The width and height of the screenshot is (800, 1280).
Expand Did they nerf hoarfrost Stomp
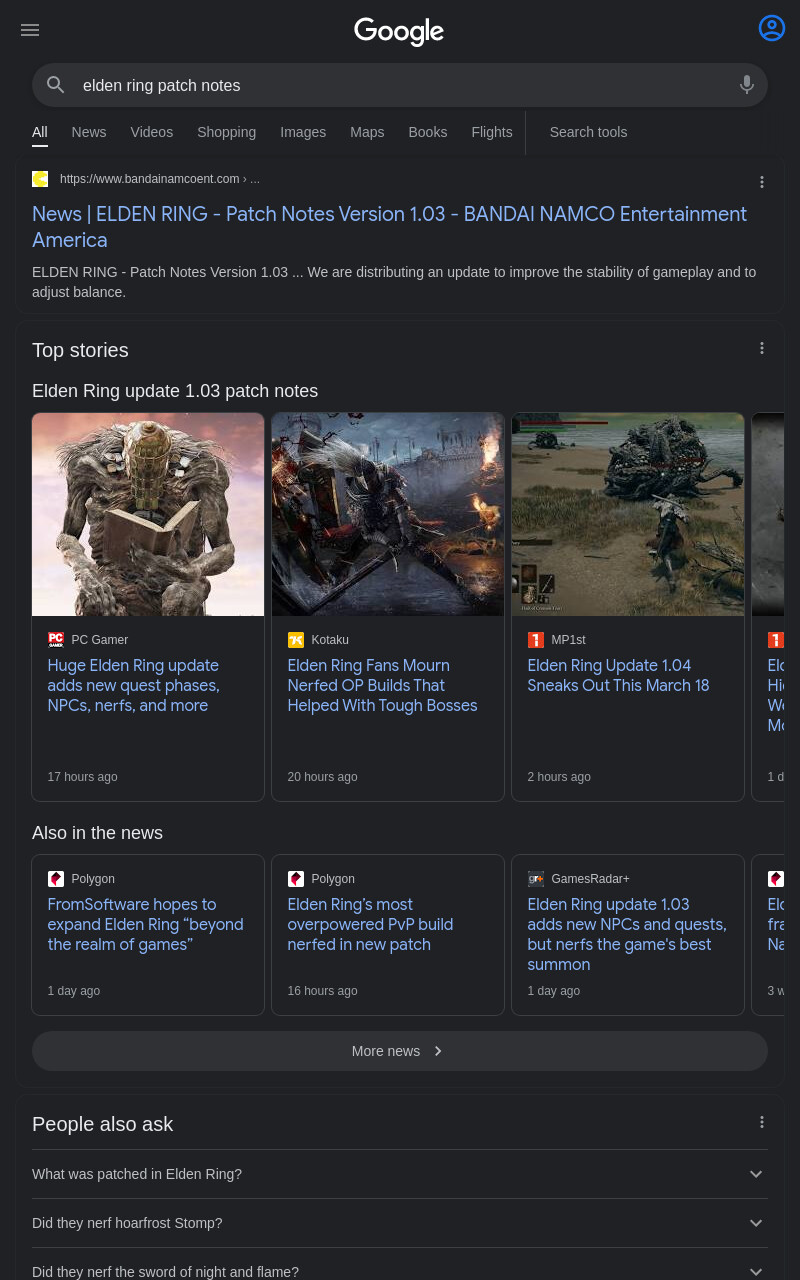pos(400,1223)
